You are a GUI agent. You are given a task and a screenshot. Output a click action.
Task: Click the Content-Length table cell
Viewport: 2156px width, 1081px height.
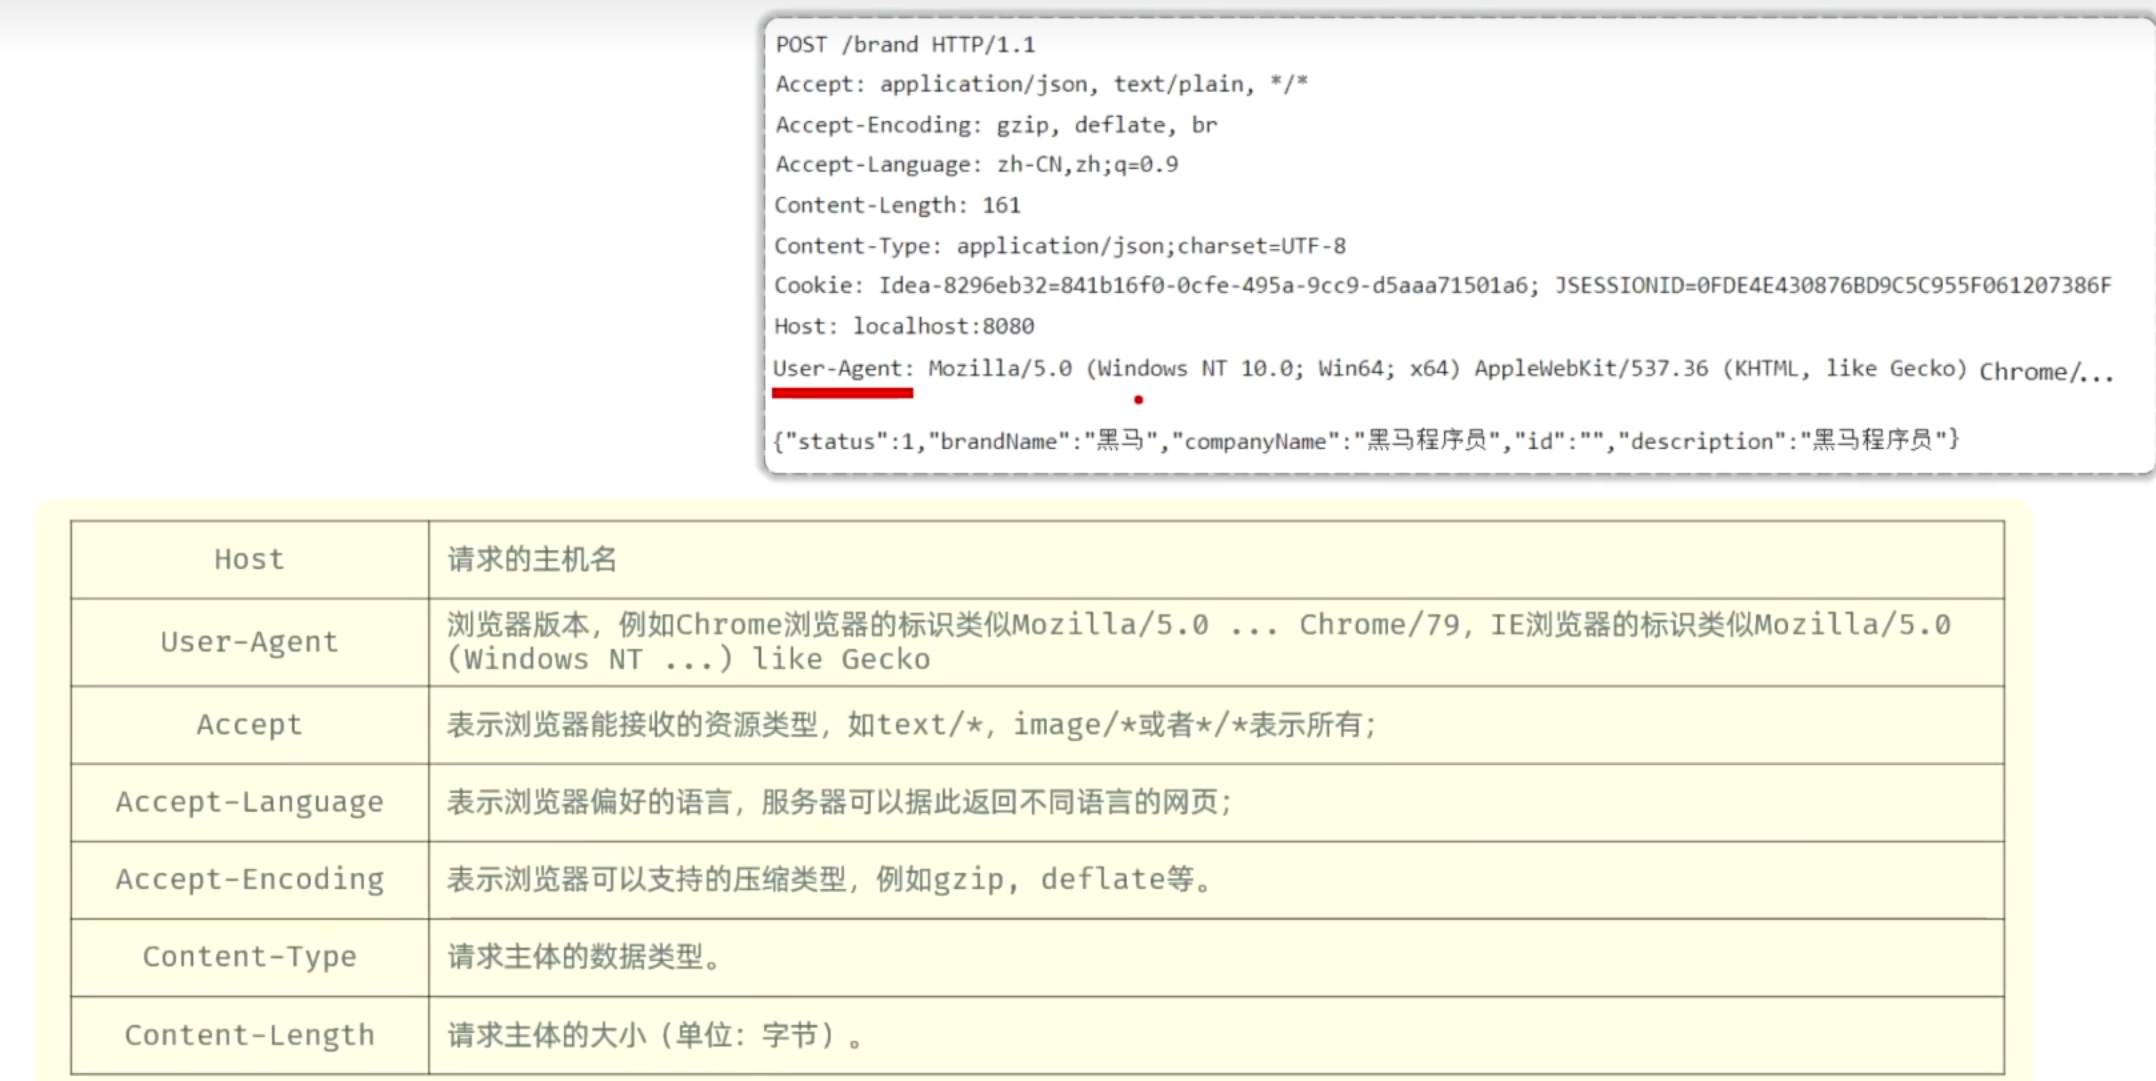point(249,1035)
